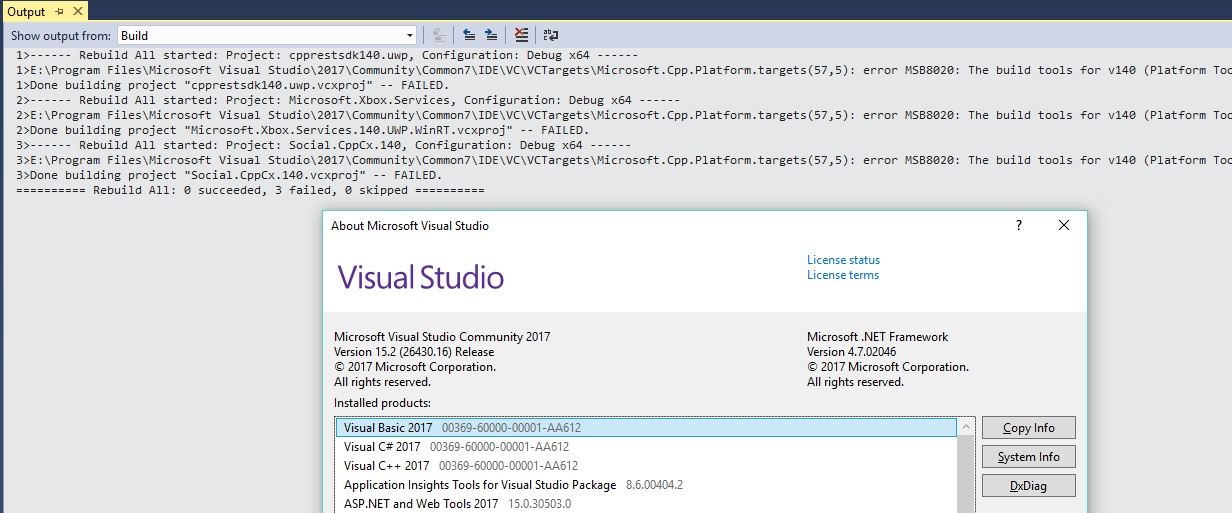Viewport: 1232px width, 513px height.
Task: Click the 'Rebuild All: 0 succeeded, 3 failed' line
Action: pyautogui.click(x=250, y=190)
